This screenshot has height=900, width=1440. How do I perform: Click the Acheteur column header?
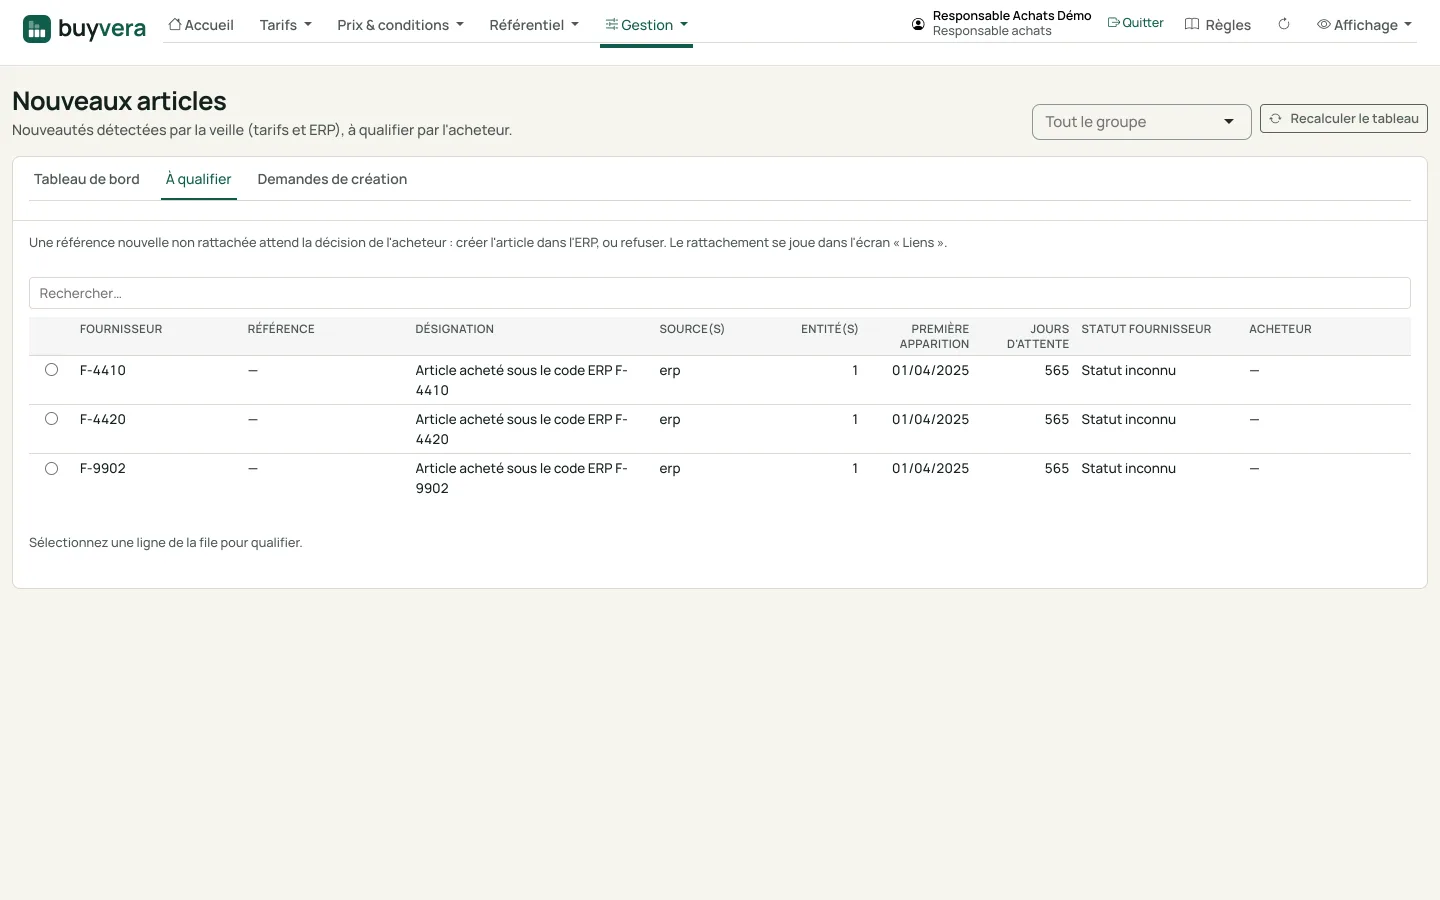point(1280,329)
